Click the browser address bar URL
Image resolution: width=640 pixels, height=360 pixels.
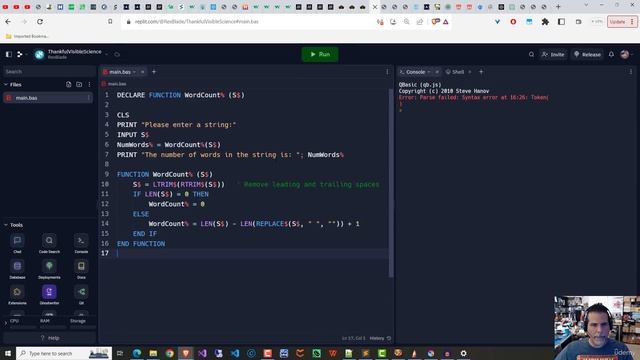[196, 22]
